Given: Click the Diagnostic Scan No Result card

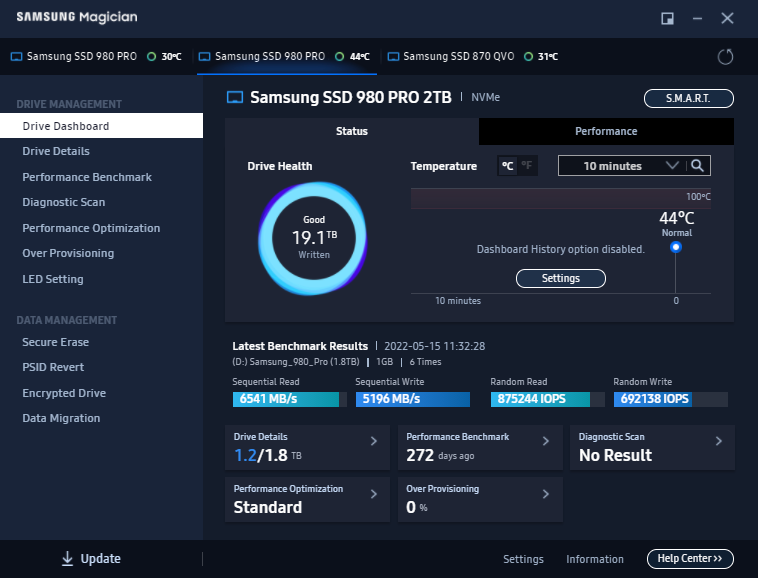Looking at the screenshot, I should point(652,448).
